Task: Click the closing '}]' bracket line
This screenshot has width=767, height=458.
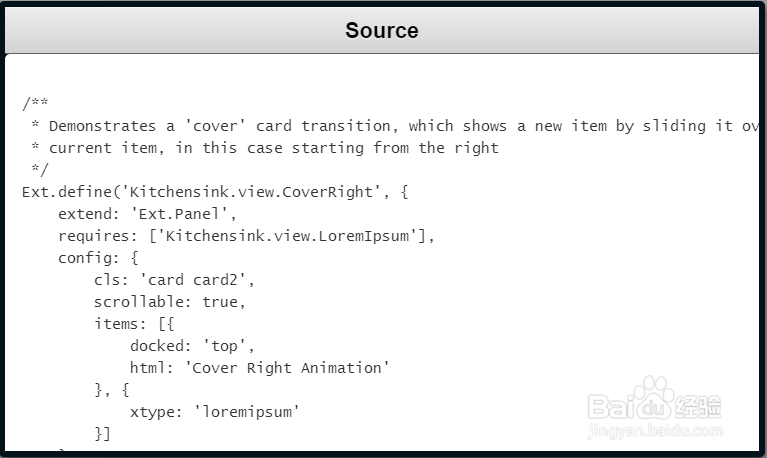Action: pos(102,434)
